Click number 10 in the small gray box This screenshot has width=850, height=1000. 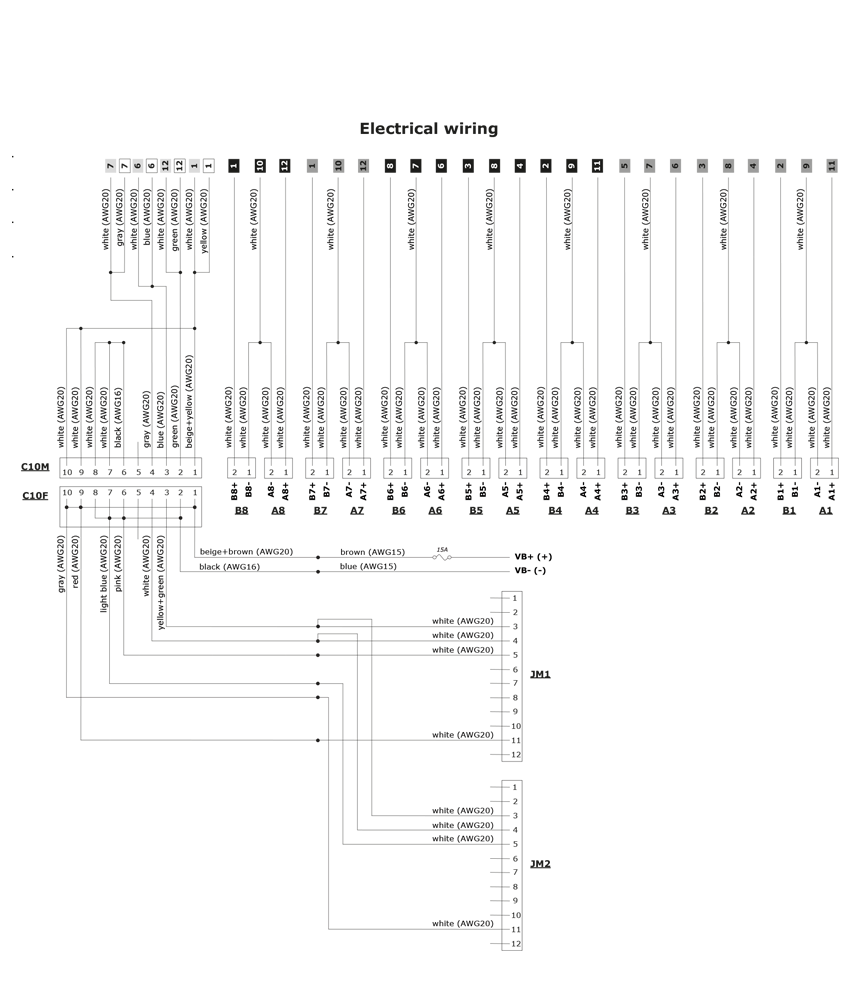tap(338, 164)
